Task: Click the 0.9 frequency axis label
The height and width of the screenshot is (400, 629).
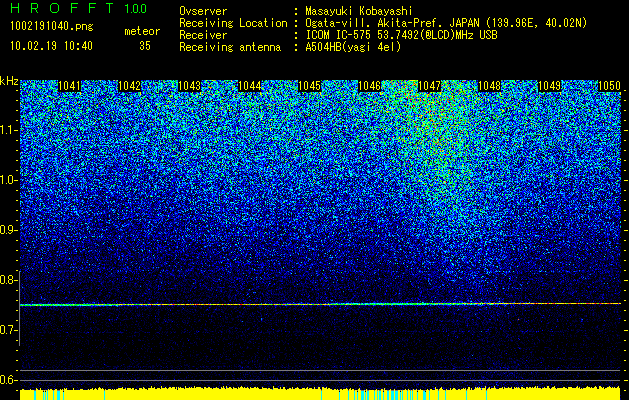Action: pos(8,230)
